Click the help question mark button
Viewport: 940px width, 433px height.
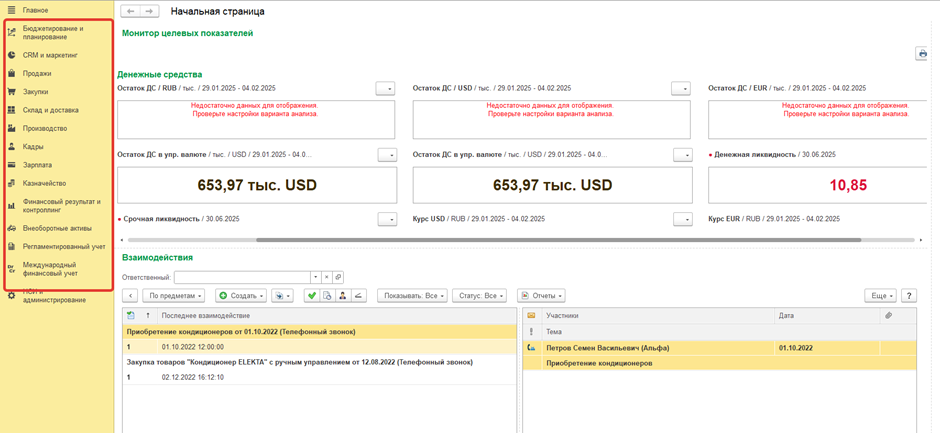[909, 296]
